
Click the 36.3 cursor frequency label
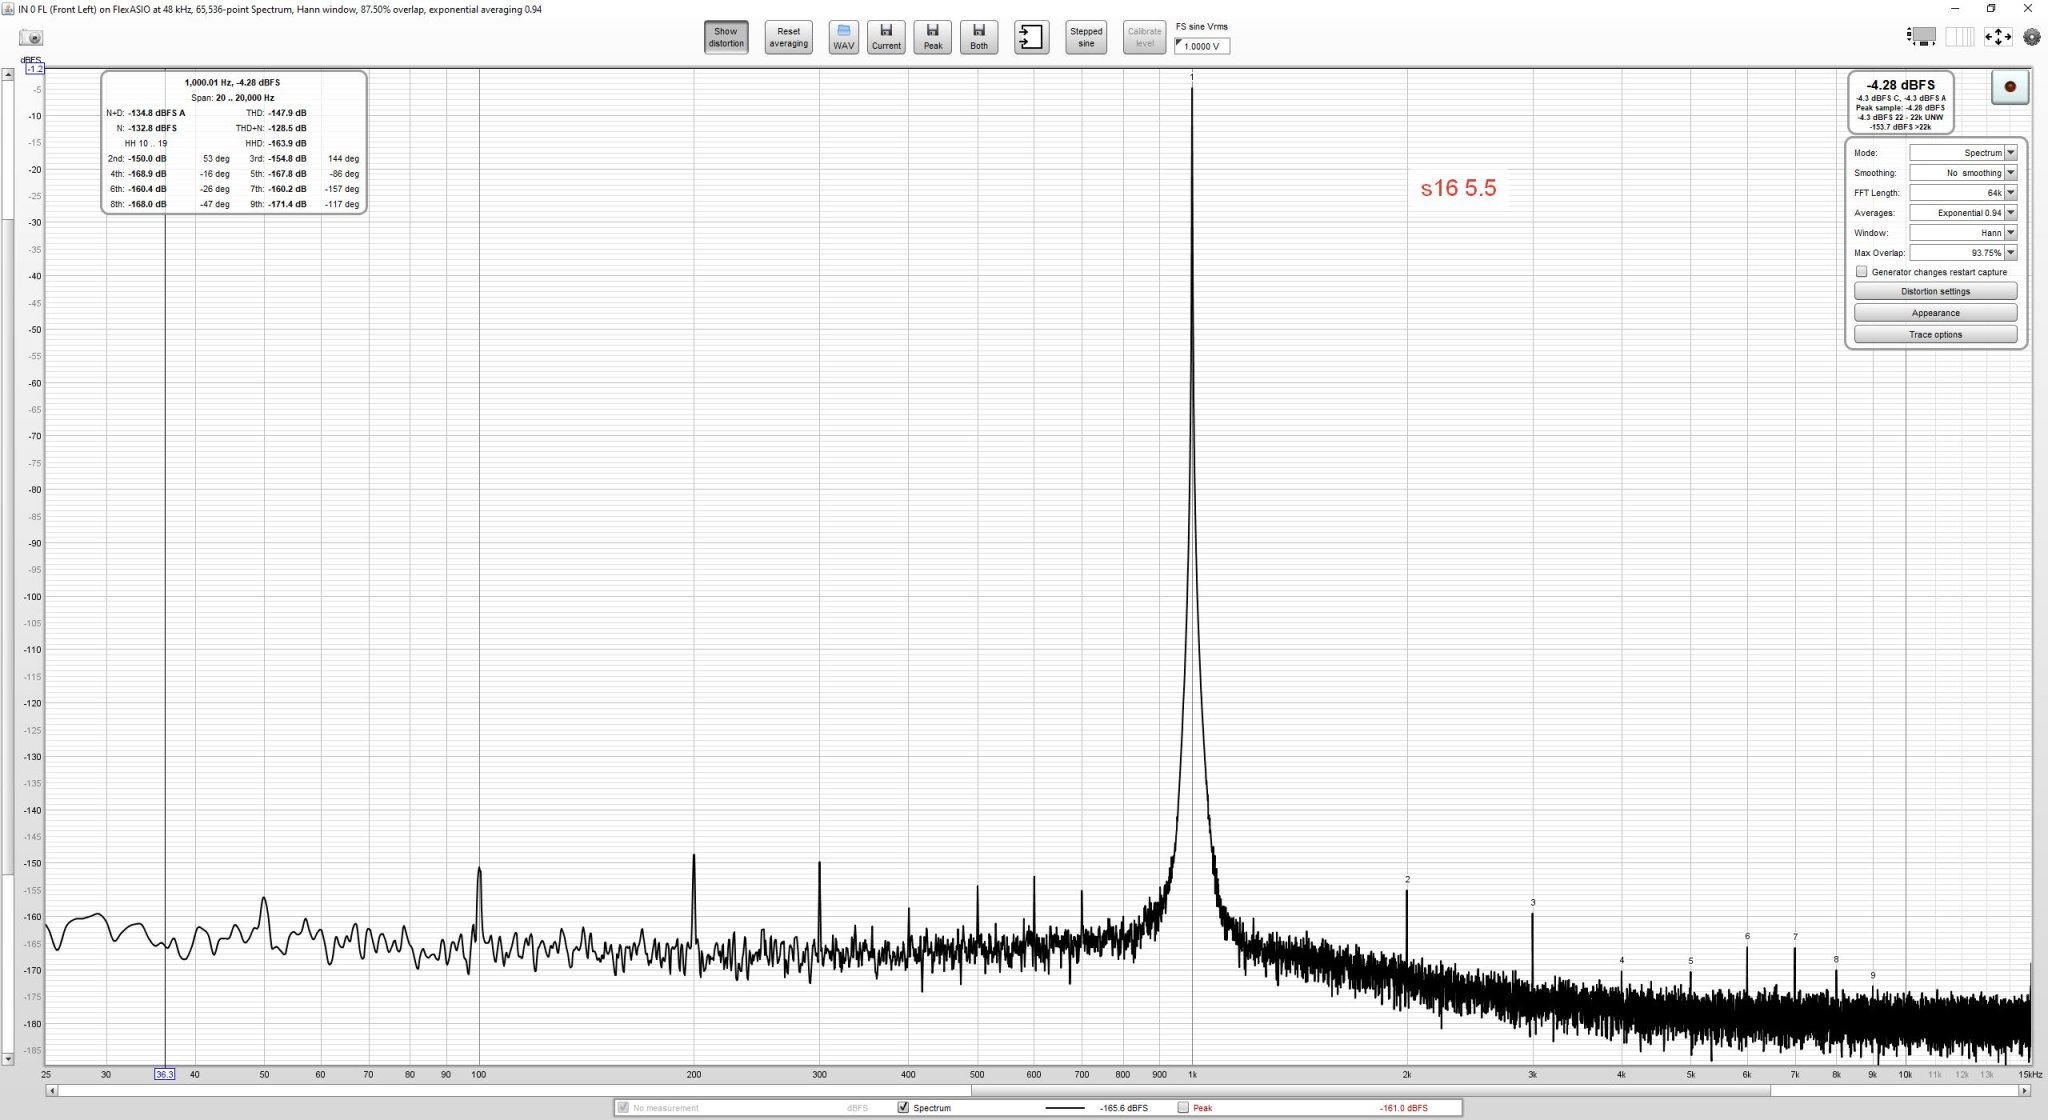pyautogui.click(x=164, y=1075)
